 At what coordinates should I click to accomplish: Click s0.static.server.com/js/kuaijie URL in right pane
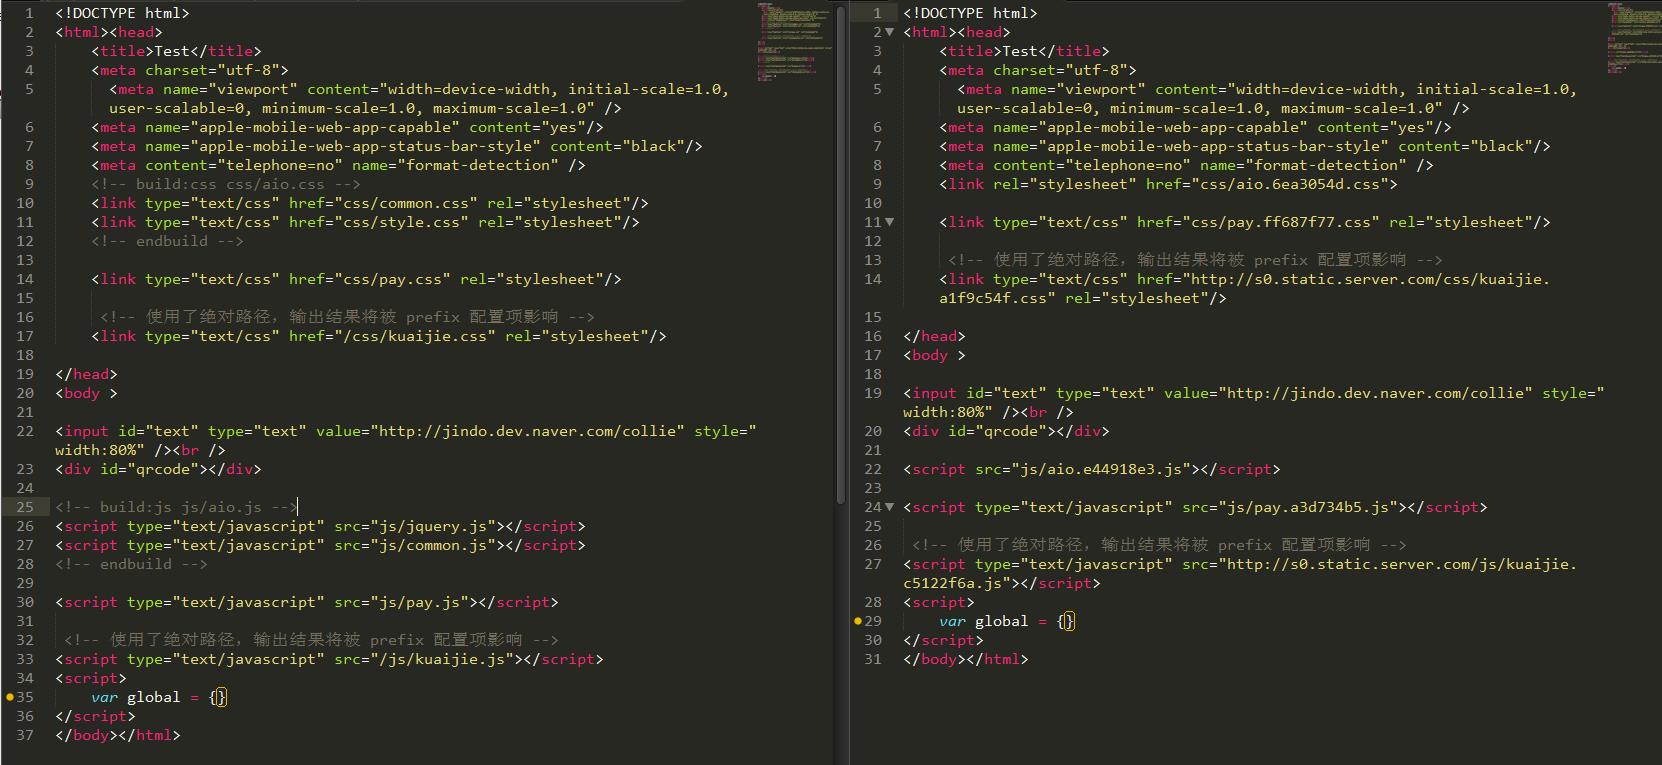click(1402, 564)
